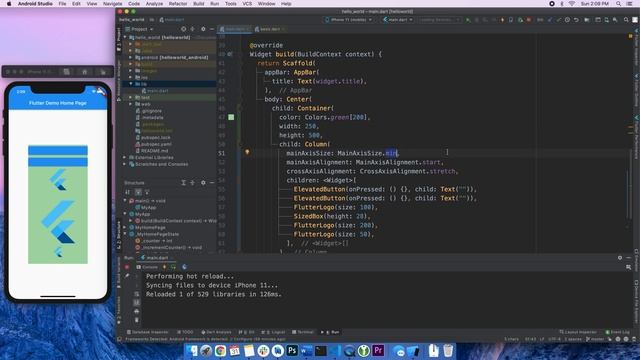Image resolution: width=640 pixels, height=360 pixels.
Task: Click the red Stop button in toolbar
Action: [529, 20]
